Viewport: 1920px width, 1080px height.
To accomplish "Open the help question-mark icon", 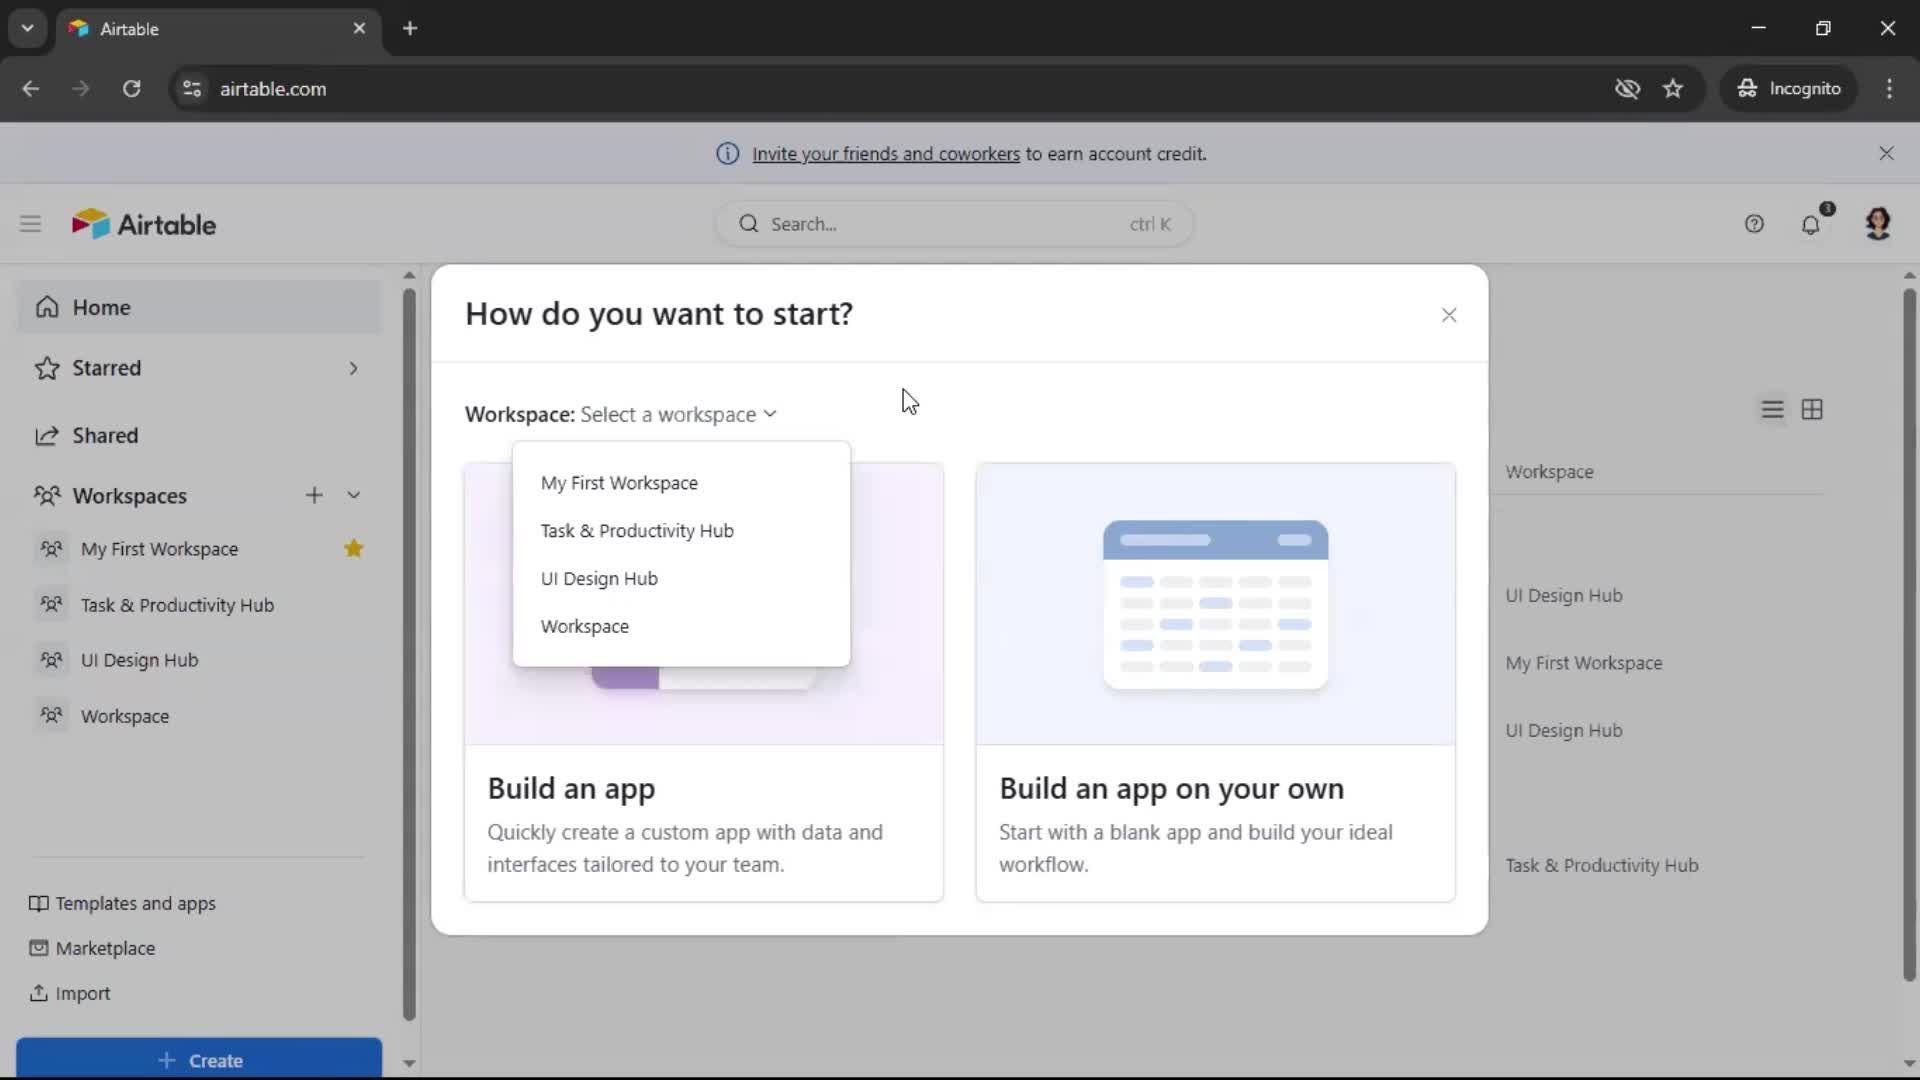I will tap(1754, 224).
